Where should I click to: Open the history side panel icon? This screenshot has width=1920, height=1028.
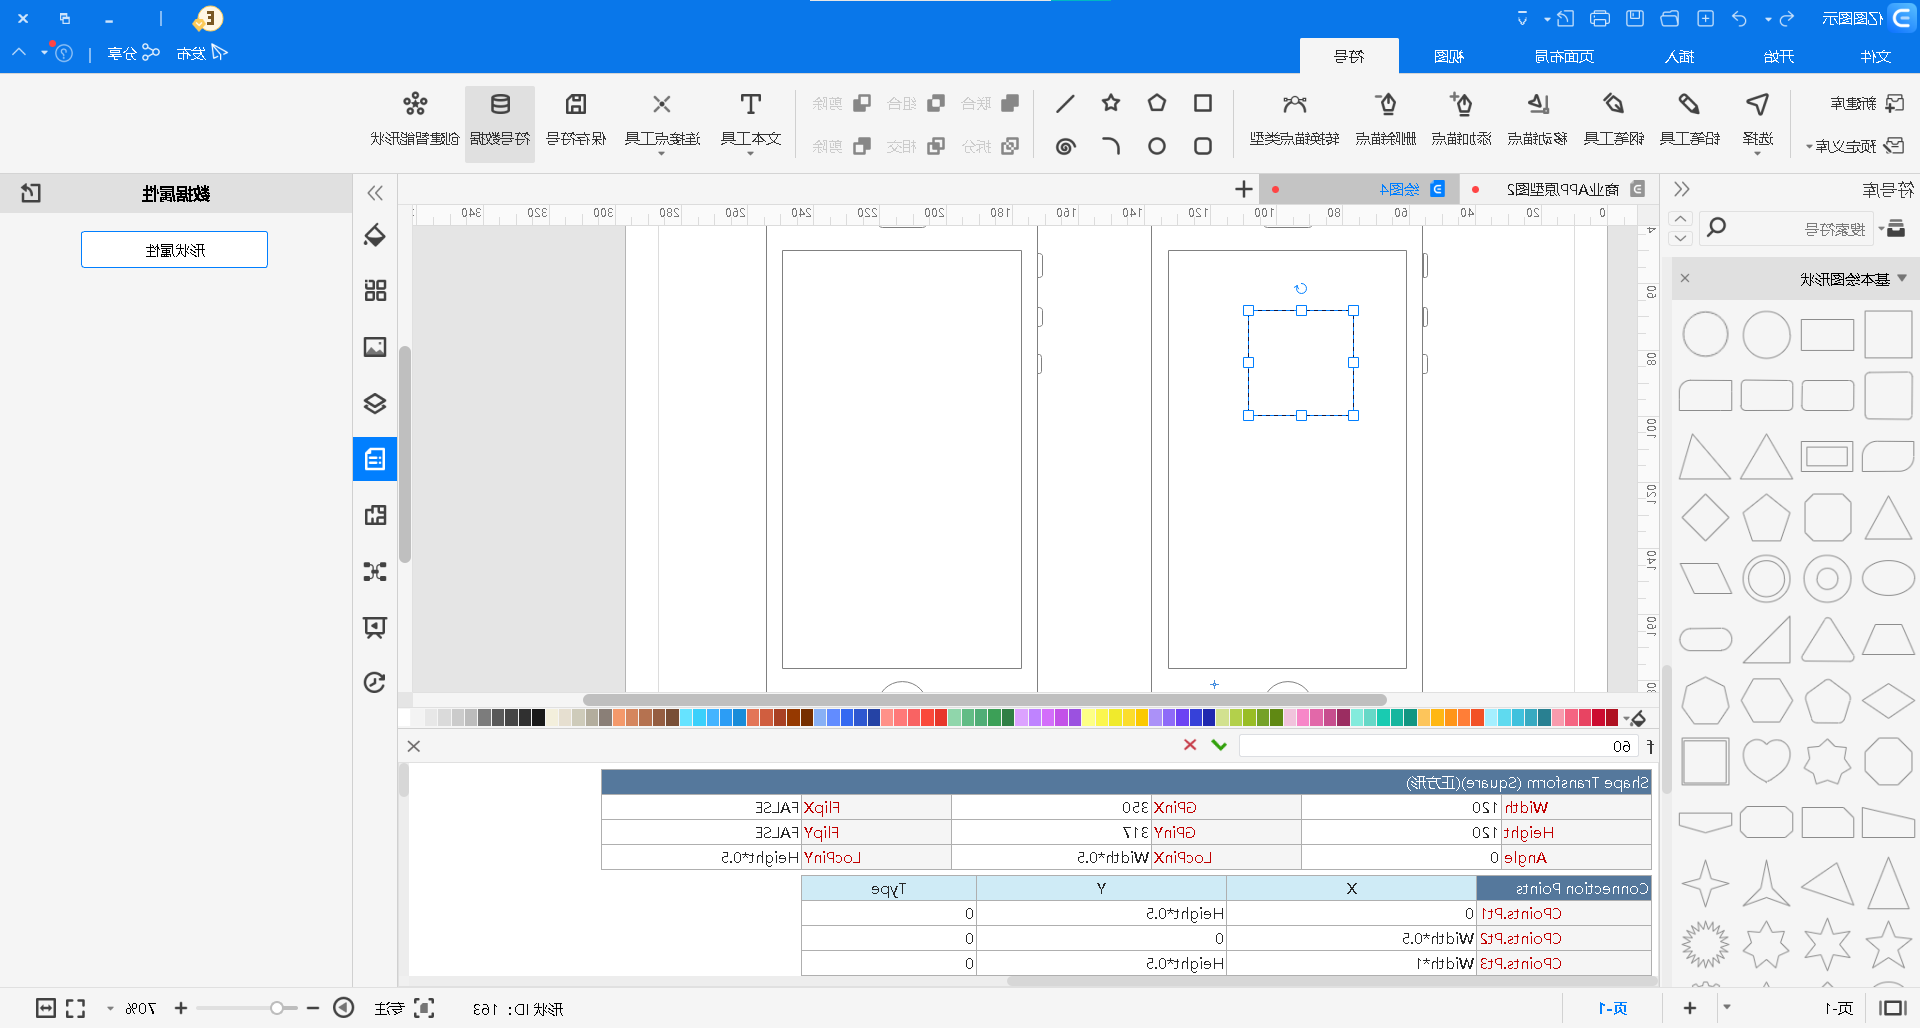(x=375, y=682)
